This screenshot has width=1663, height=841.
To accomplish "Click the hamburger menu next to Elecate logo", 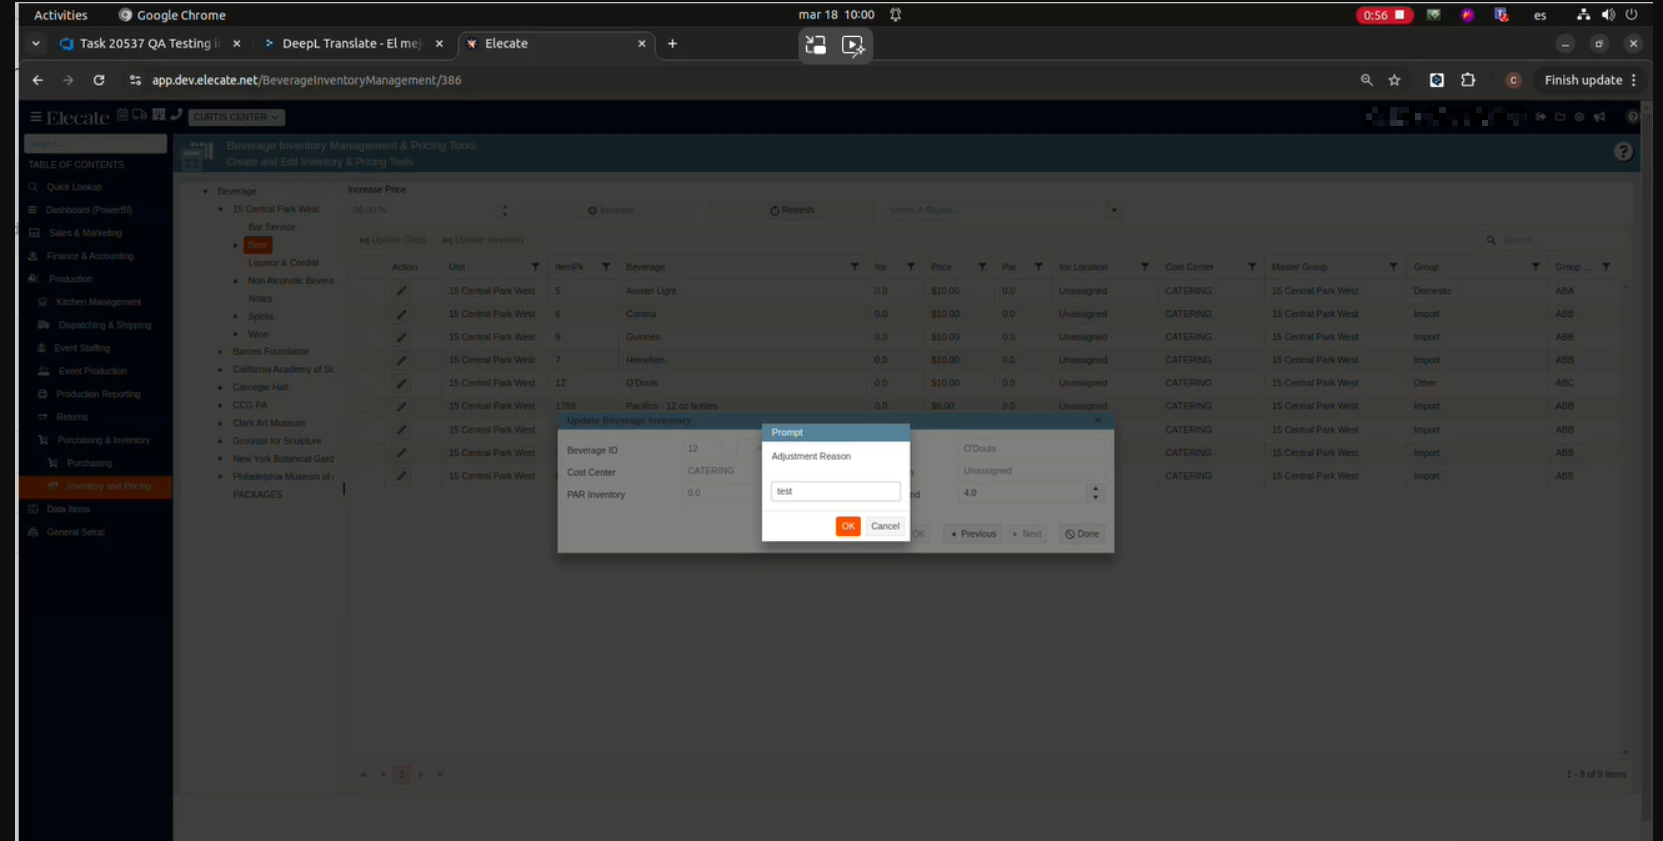I will 35,117.
